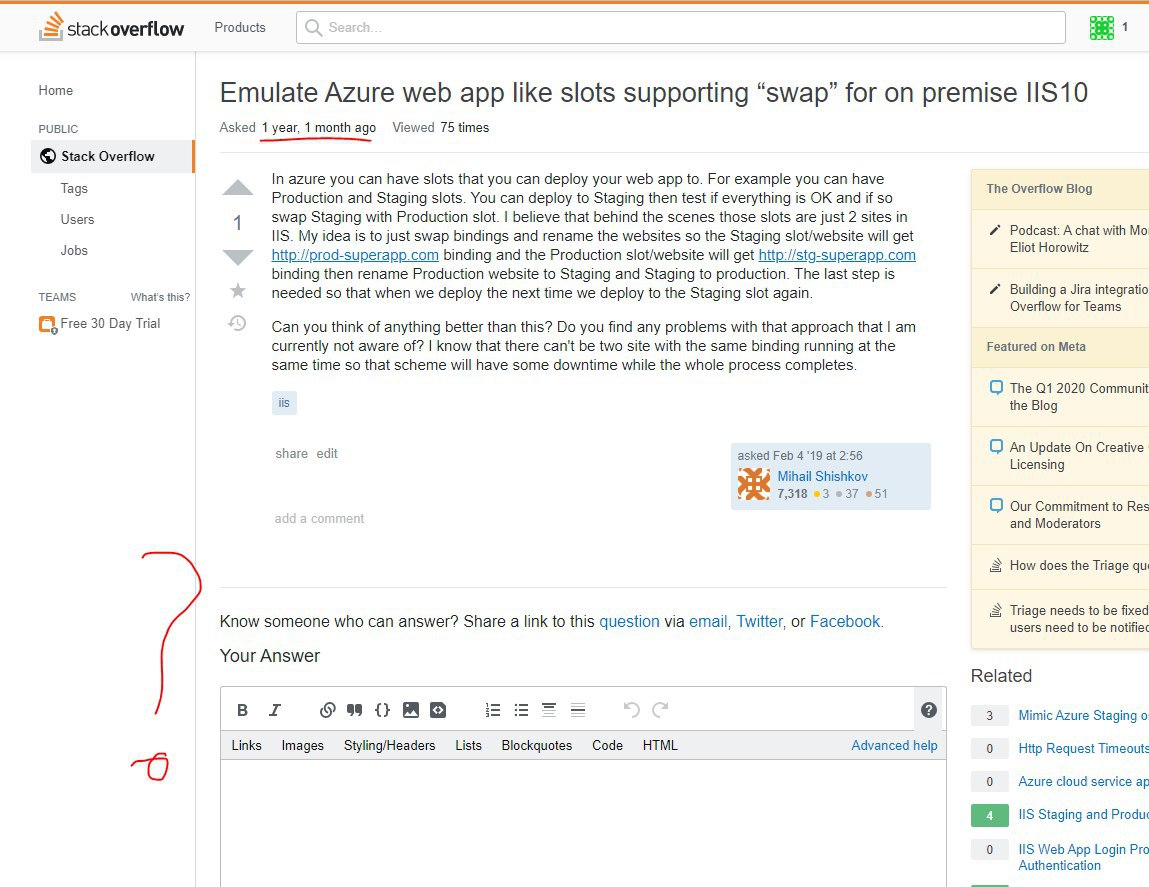The width and height of the screenshot is (1149, 887).
Task: Click the Stack Overflow logo
Action: [111, 27]
